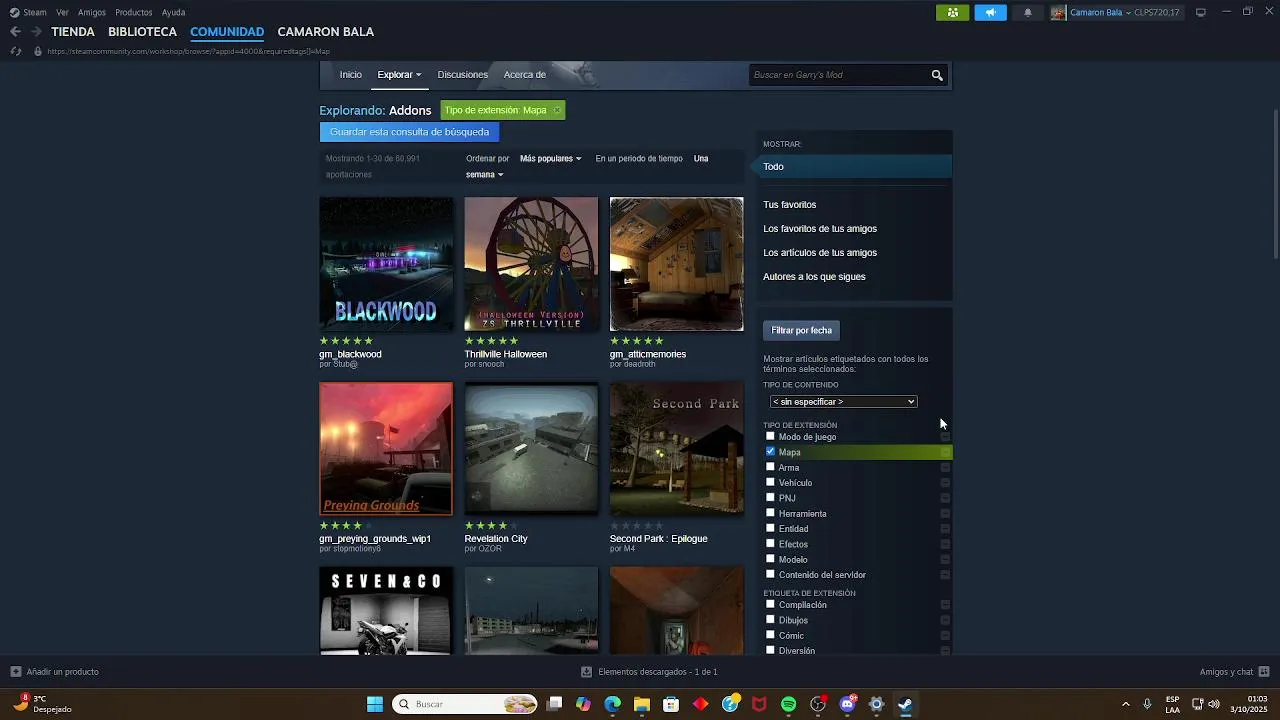The width and height of the screenshot is (1280, 720).
Task: Open the Explorar dropdown menu
Action: (399, 75)
